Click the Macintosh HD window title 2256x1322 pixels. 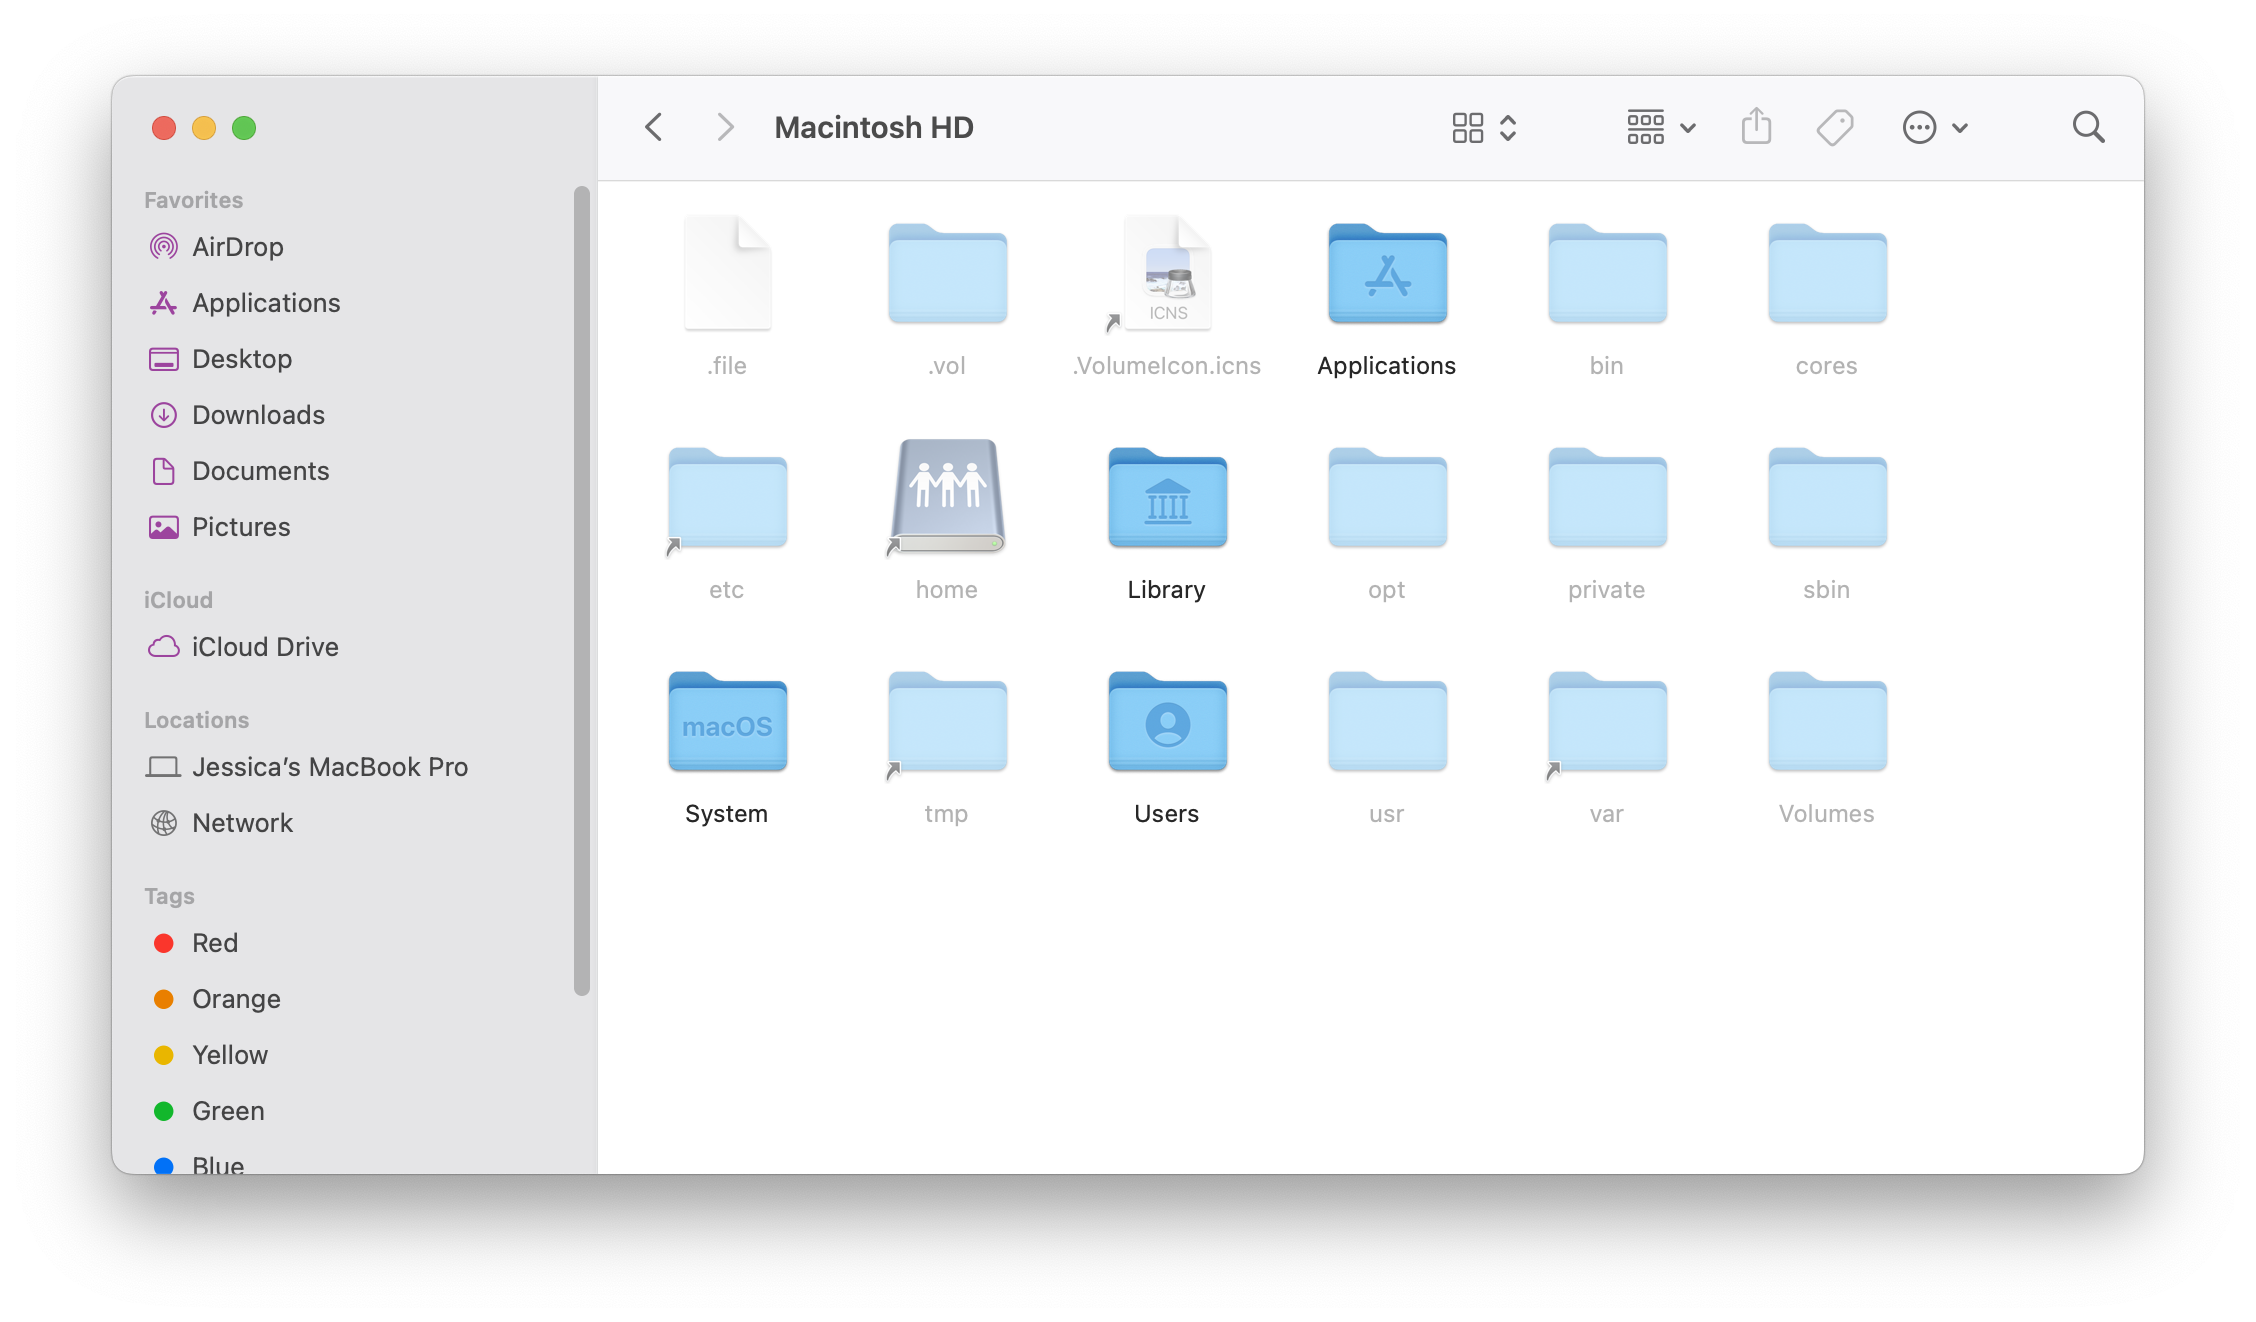873,128
